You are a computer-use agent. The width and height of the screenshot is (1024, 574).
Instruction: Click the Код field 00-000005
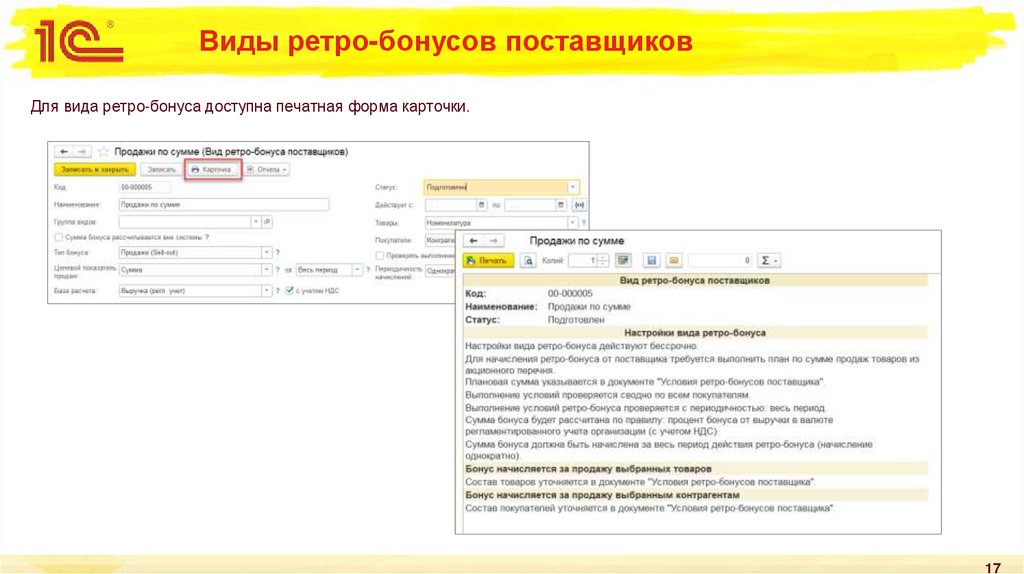[x=144, y=187]
